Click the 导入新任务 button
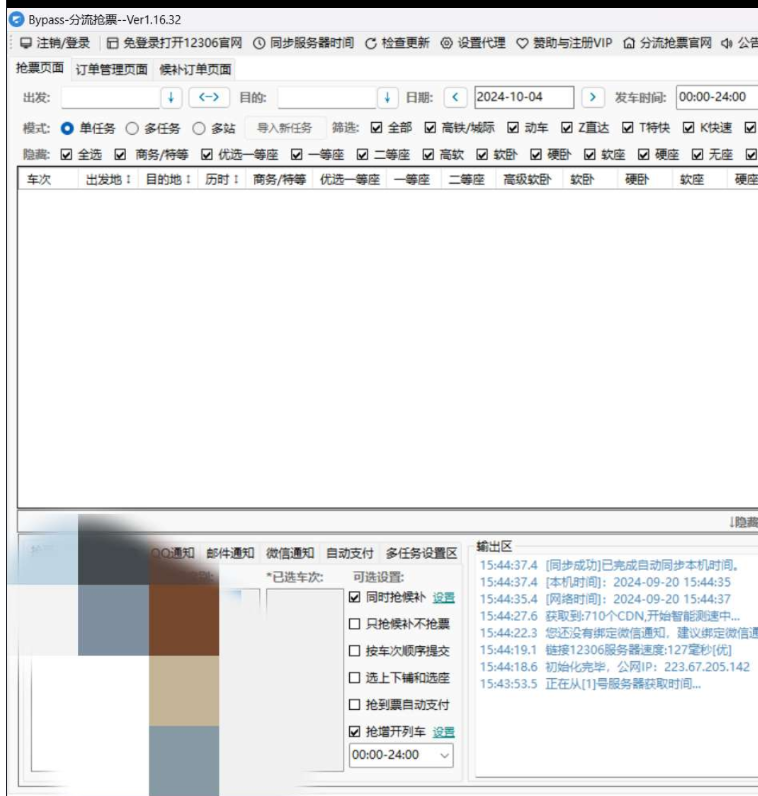 [x=284, y=128]
